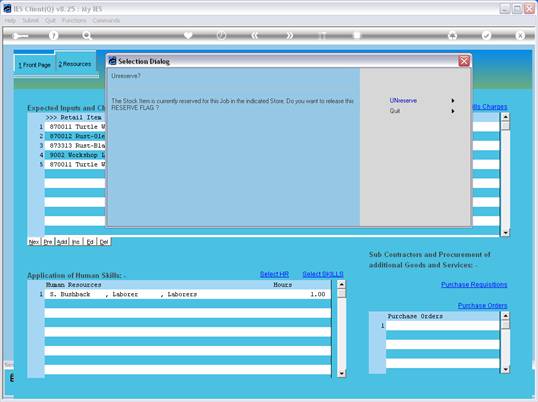Click the square stop icon in toolbar
The height and width of the screenshot is (402, 538).
click(x=356, y=35)
